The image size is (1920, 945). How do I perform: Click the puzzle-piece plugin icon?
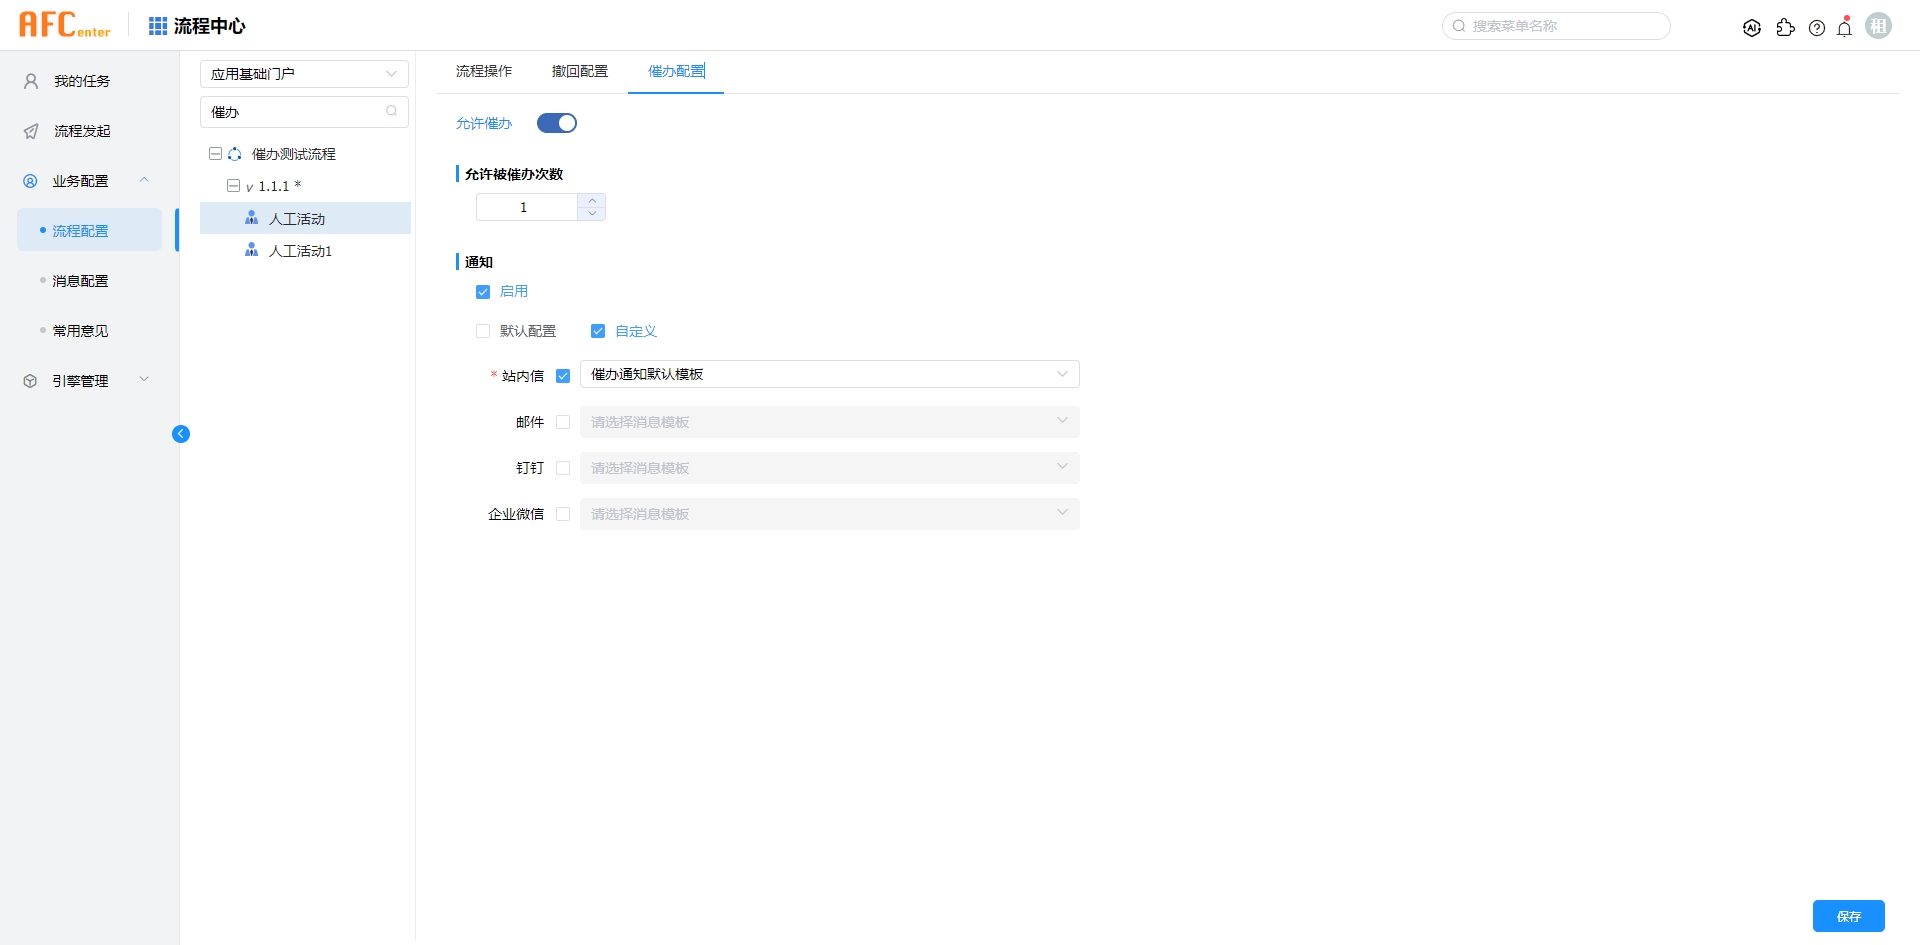(x=1785, y=28)
